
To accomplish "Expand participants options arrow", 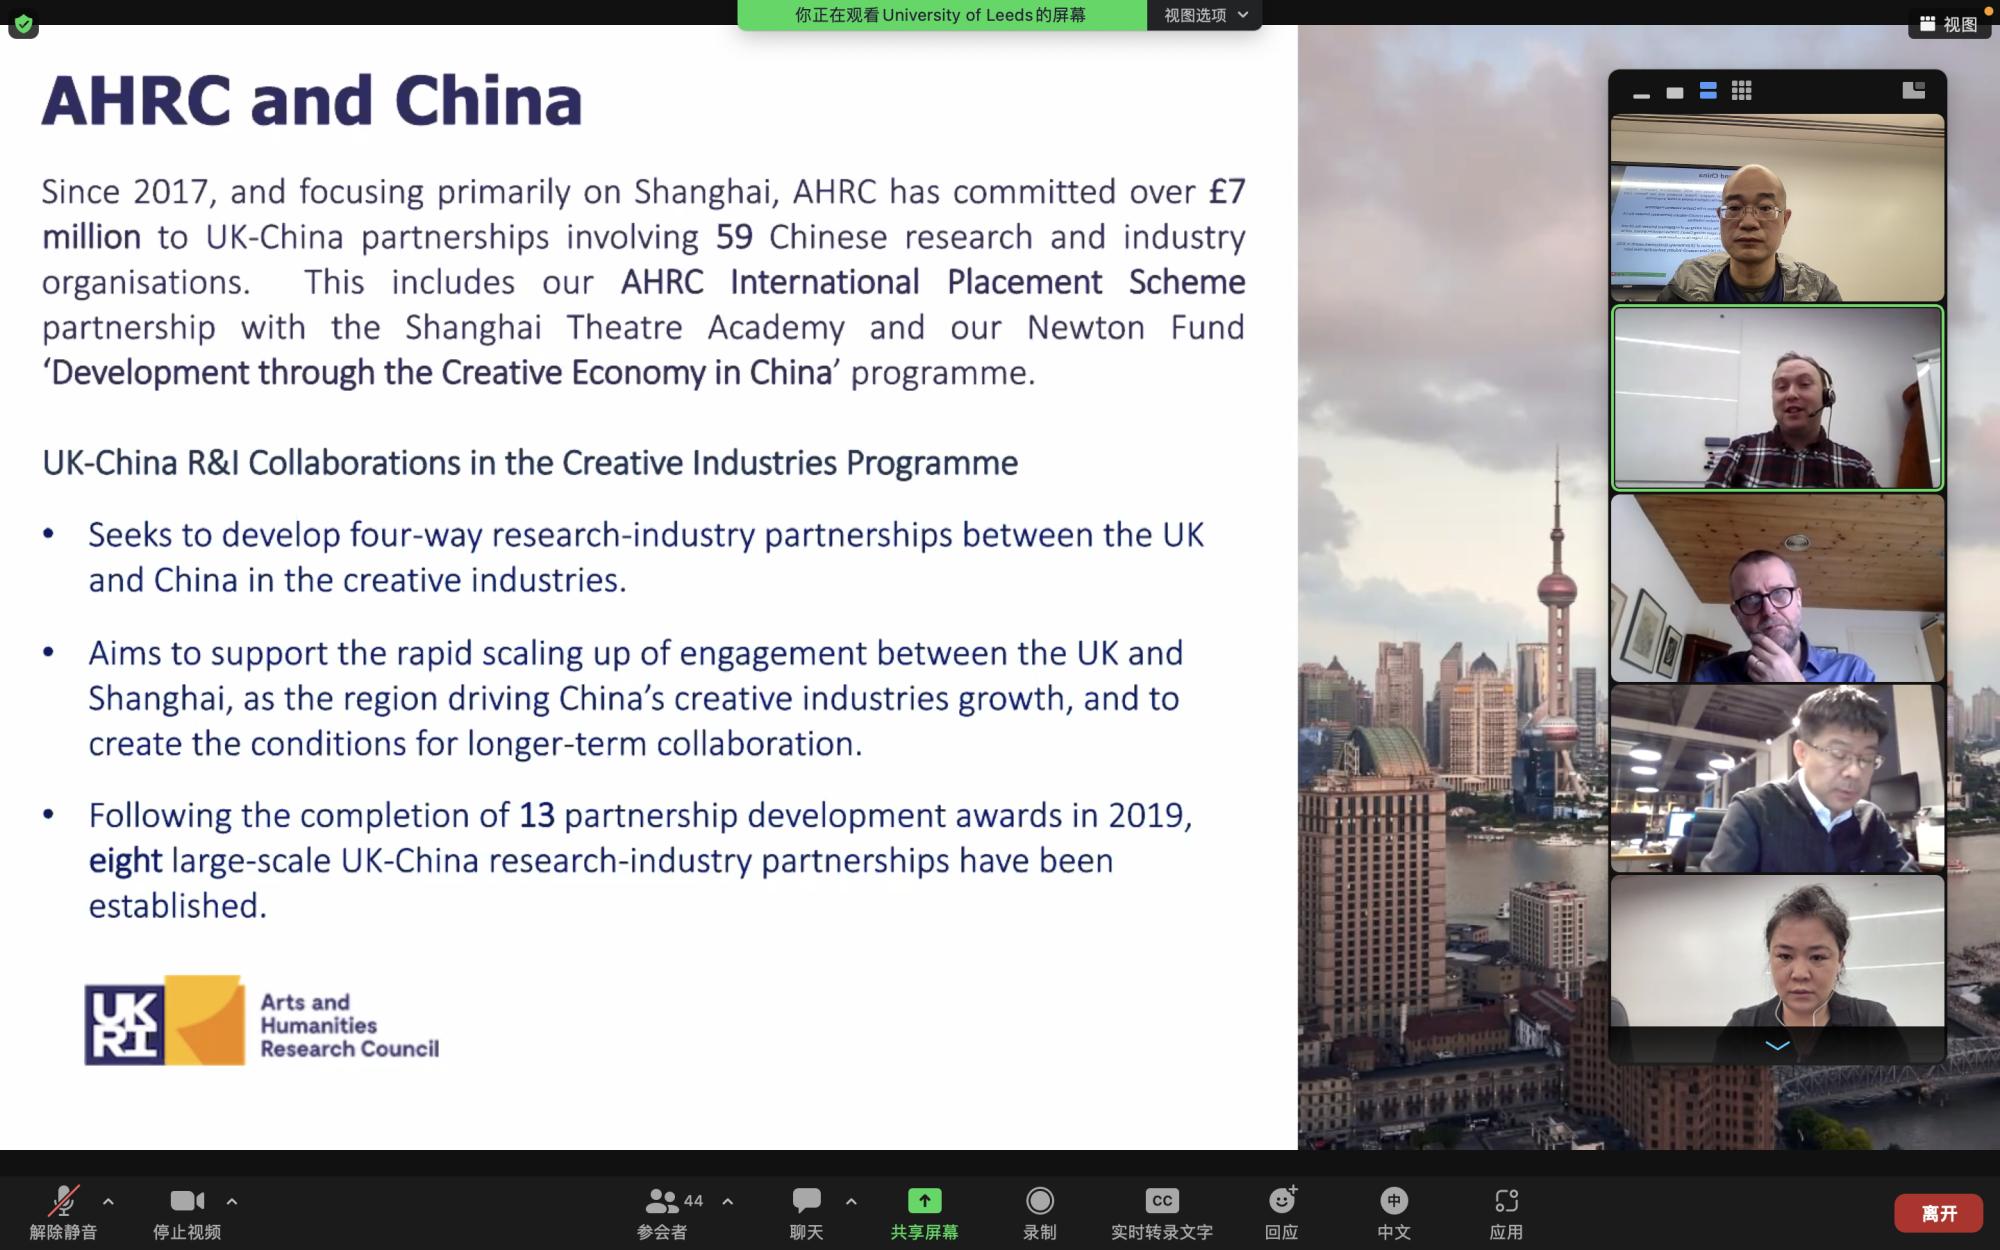I will (727, 1201).
